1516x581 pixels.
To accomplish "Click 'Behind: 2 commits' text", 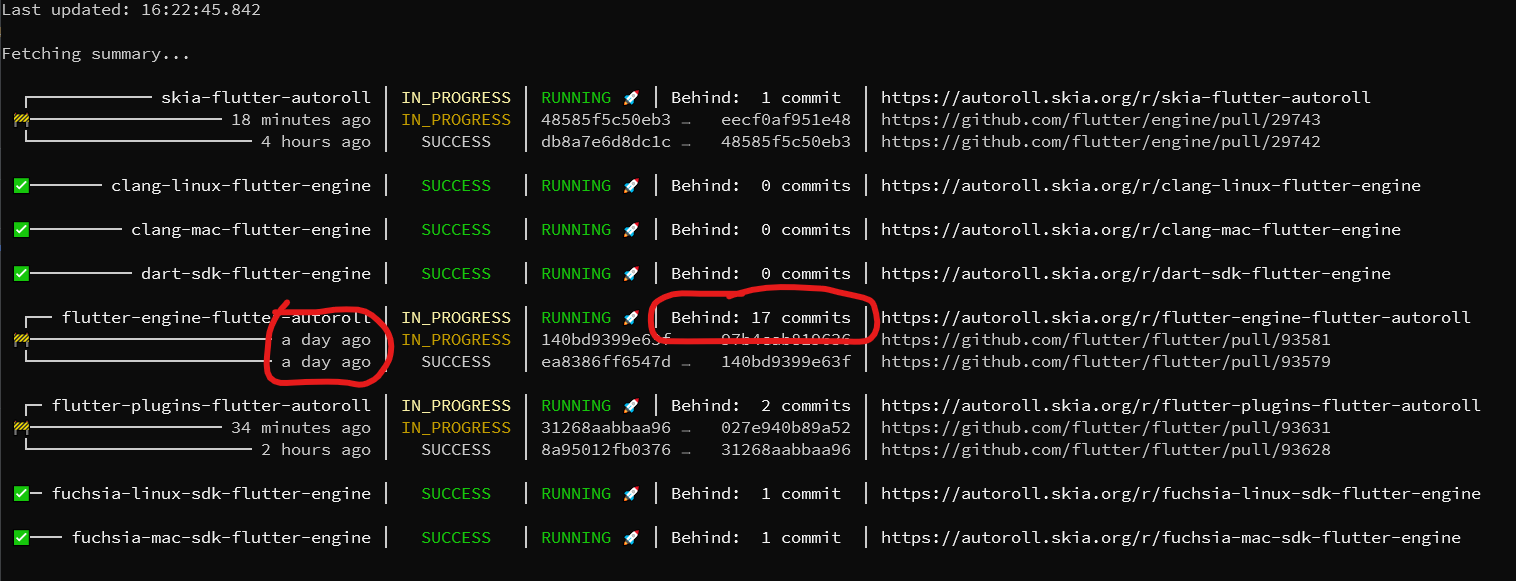I will 761,406.
